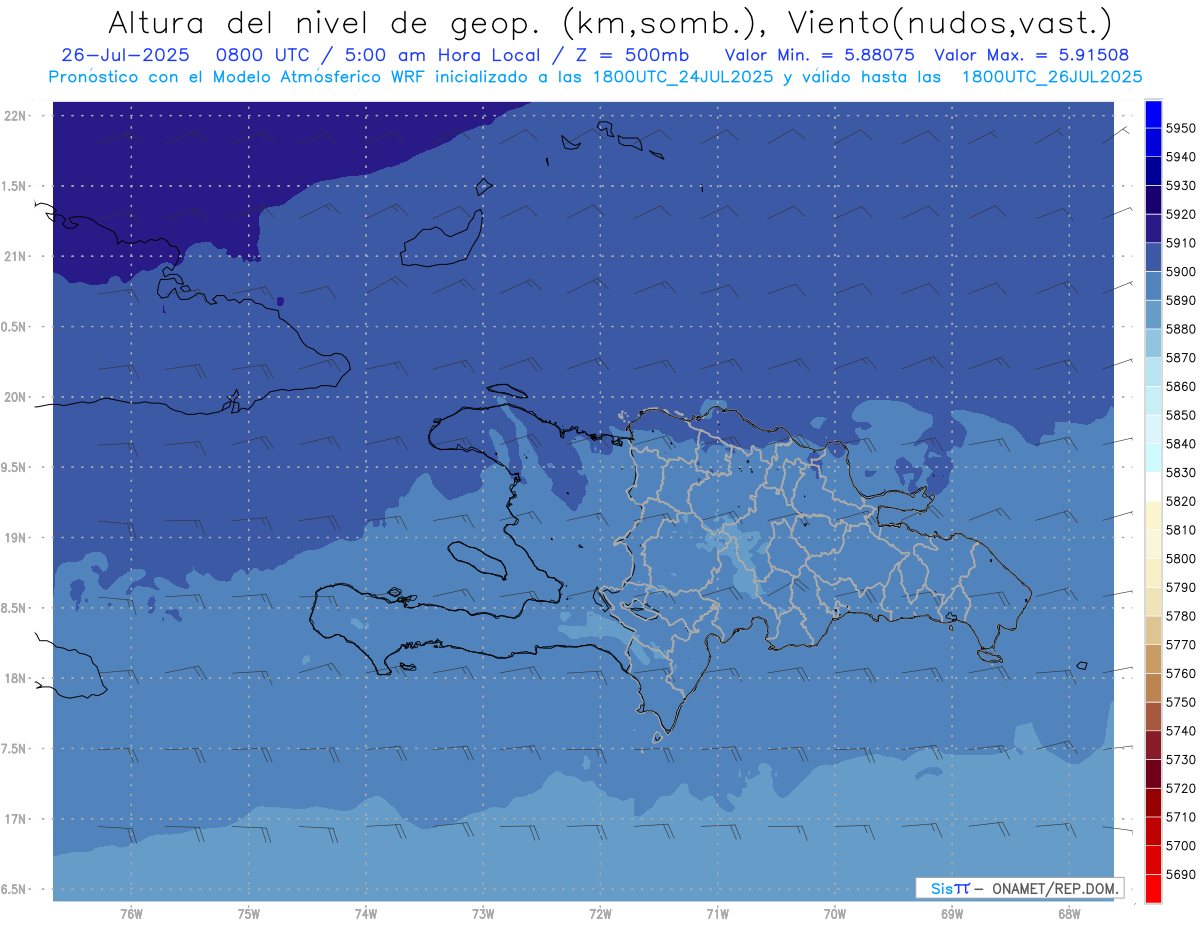Click the '8.5N' latitude axis label
This screenshot has width=1200, height=927.
[x=13, y=609]
